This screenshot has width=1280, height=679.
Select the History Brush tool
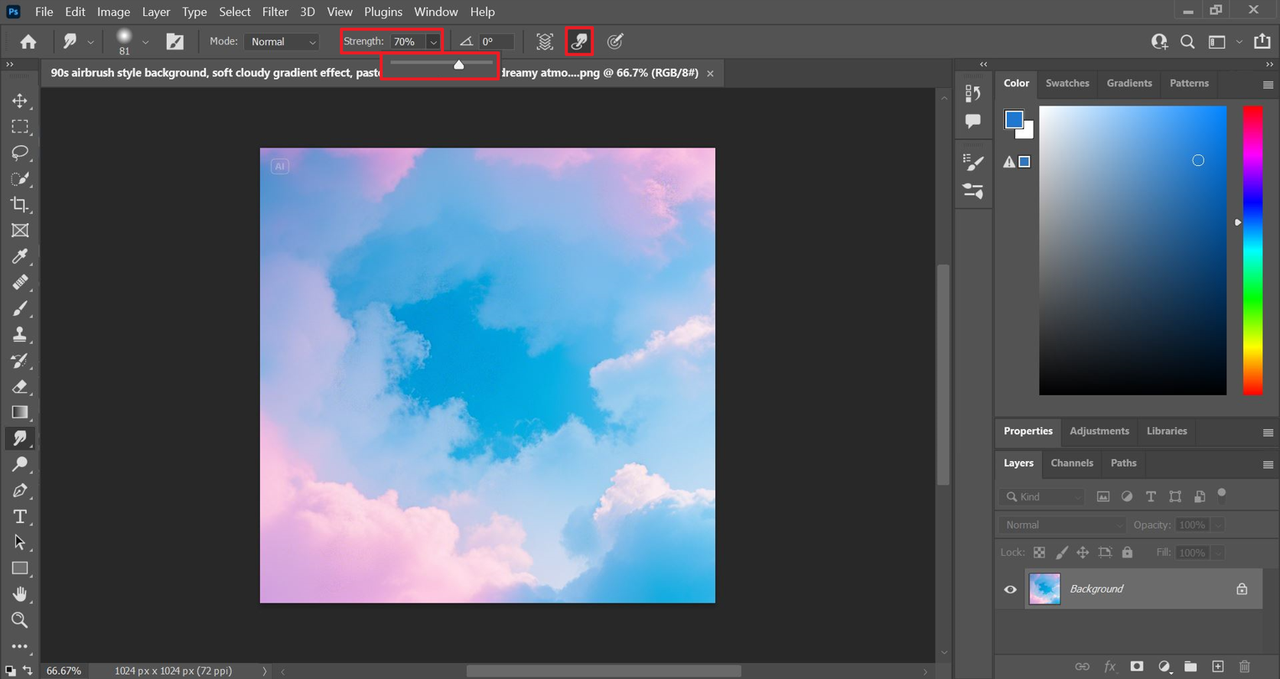point(19,361)
